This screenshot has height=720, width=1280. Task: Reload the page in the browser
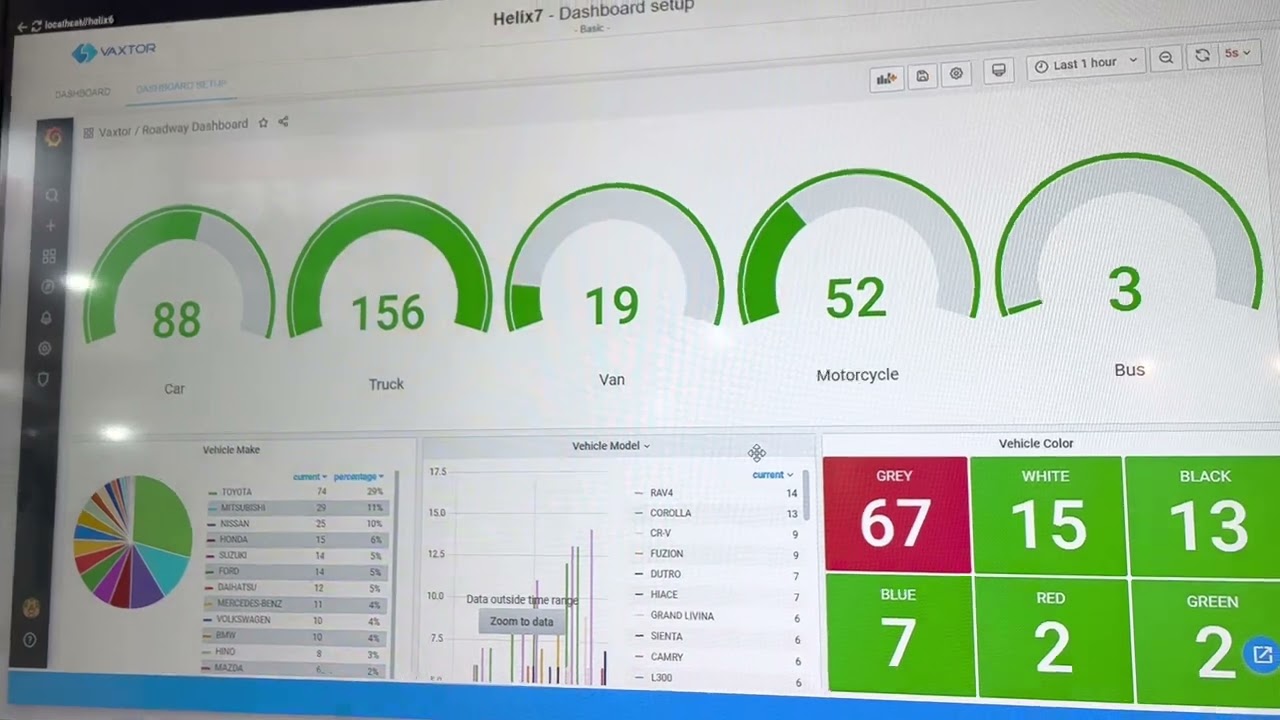coord(36,25)
